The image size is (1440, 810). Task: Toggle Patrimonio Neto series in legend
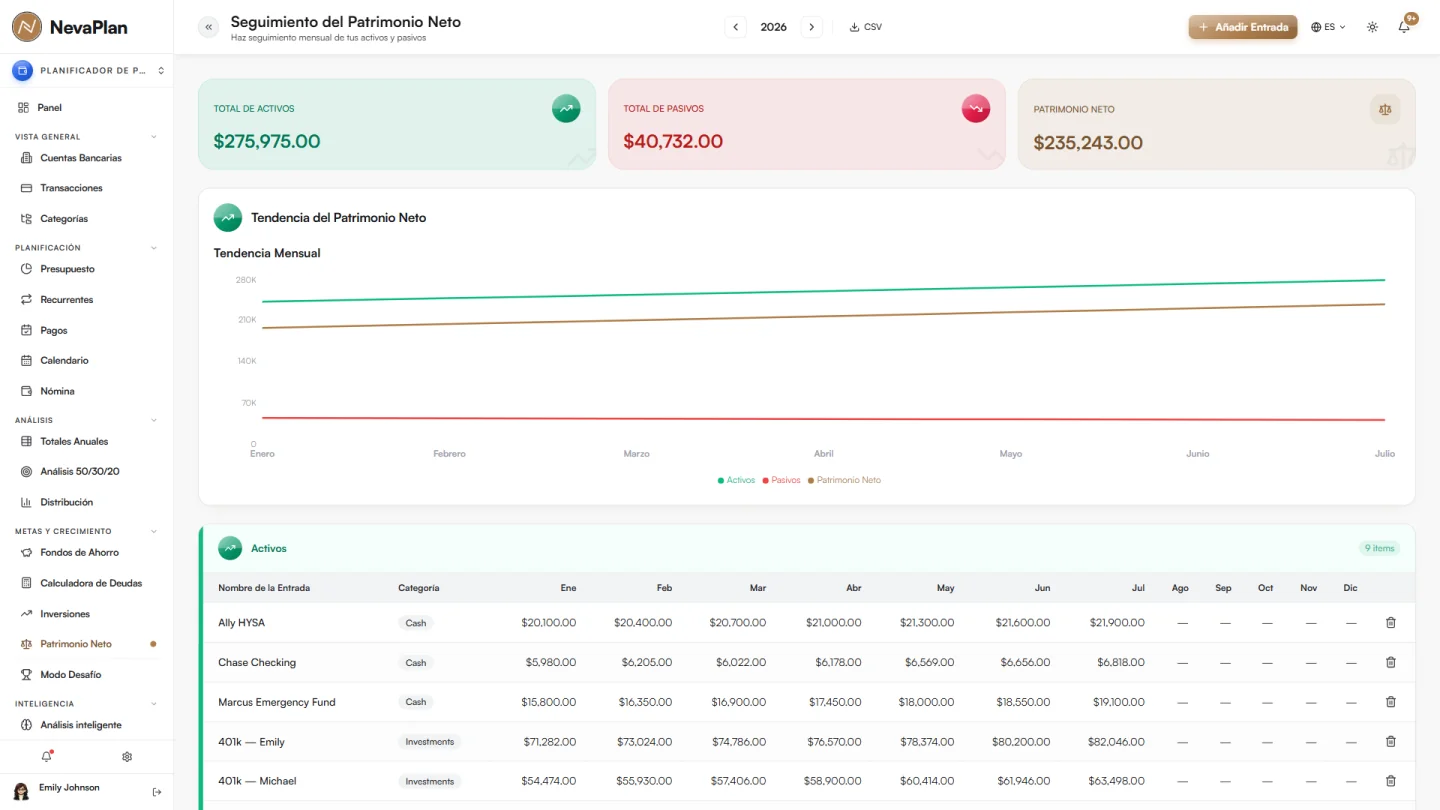(844, 480)
